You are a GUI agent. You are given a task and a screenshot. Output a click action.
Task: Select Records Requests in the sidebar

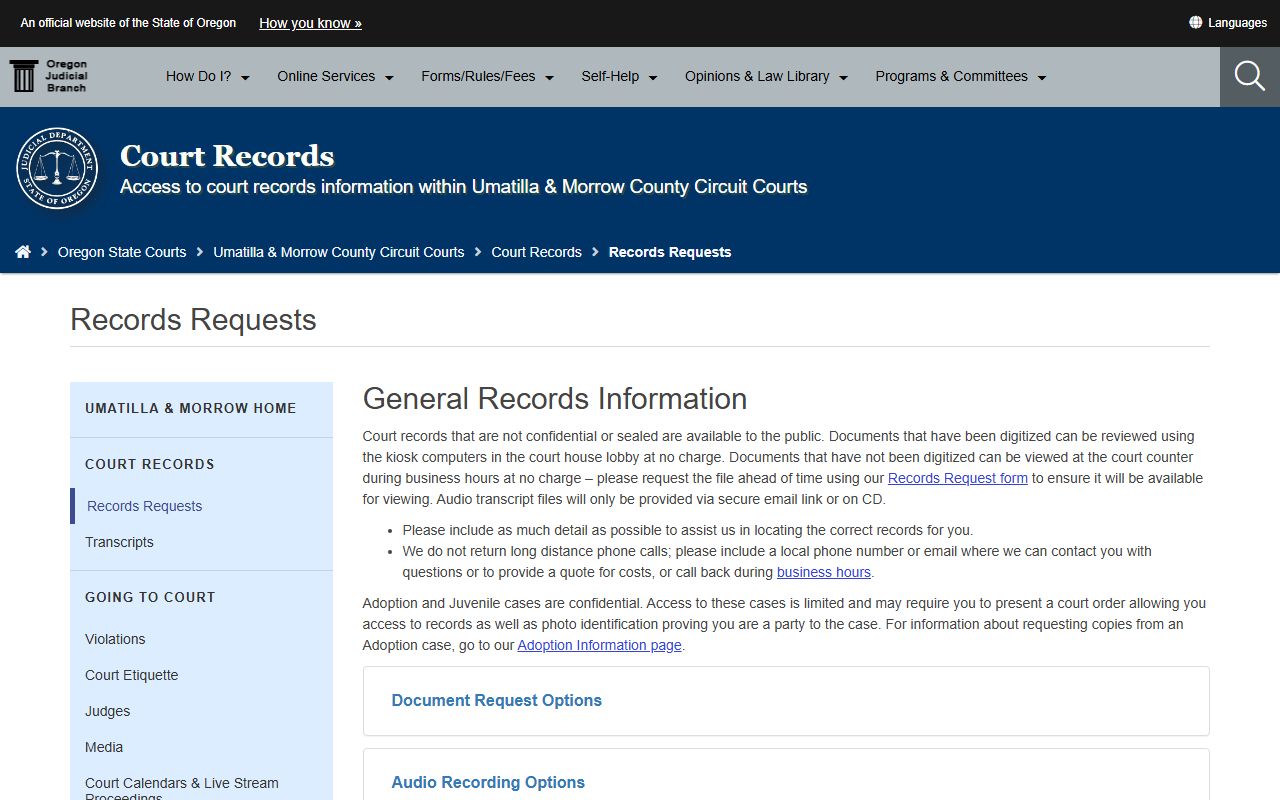coord(144,506)
